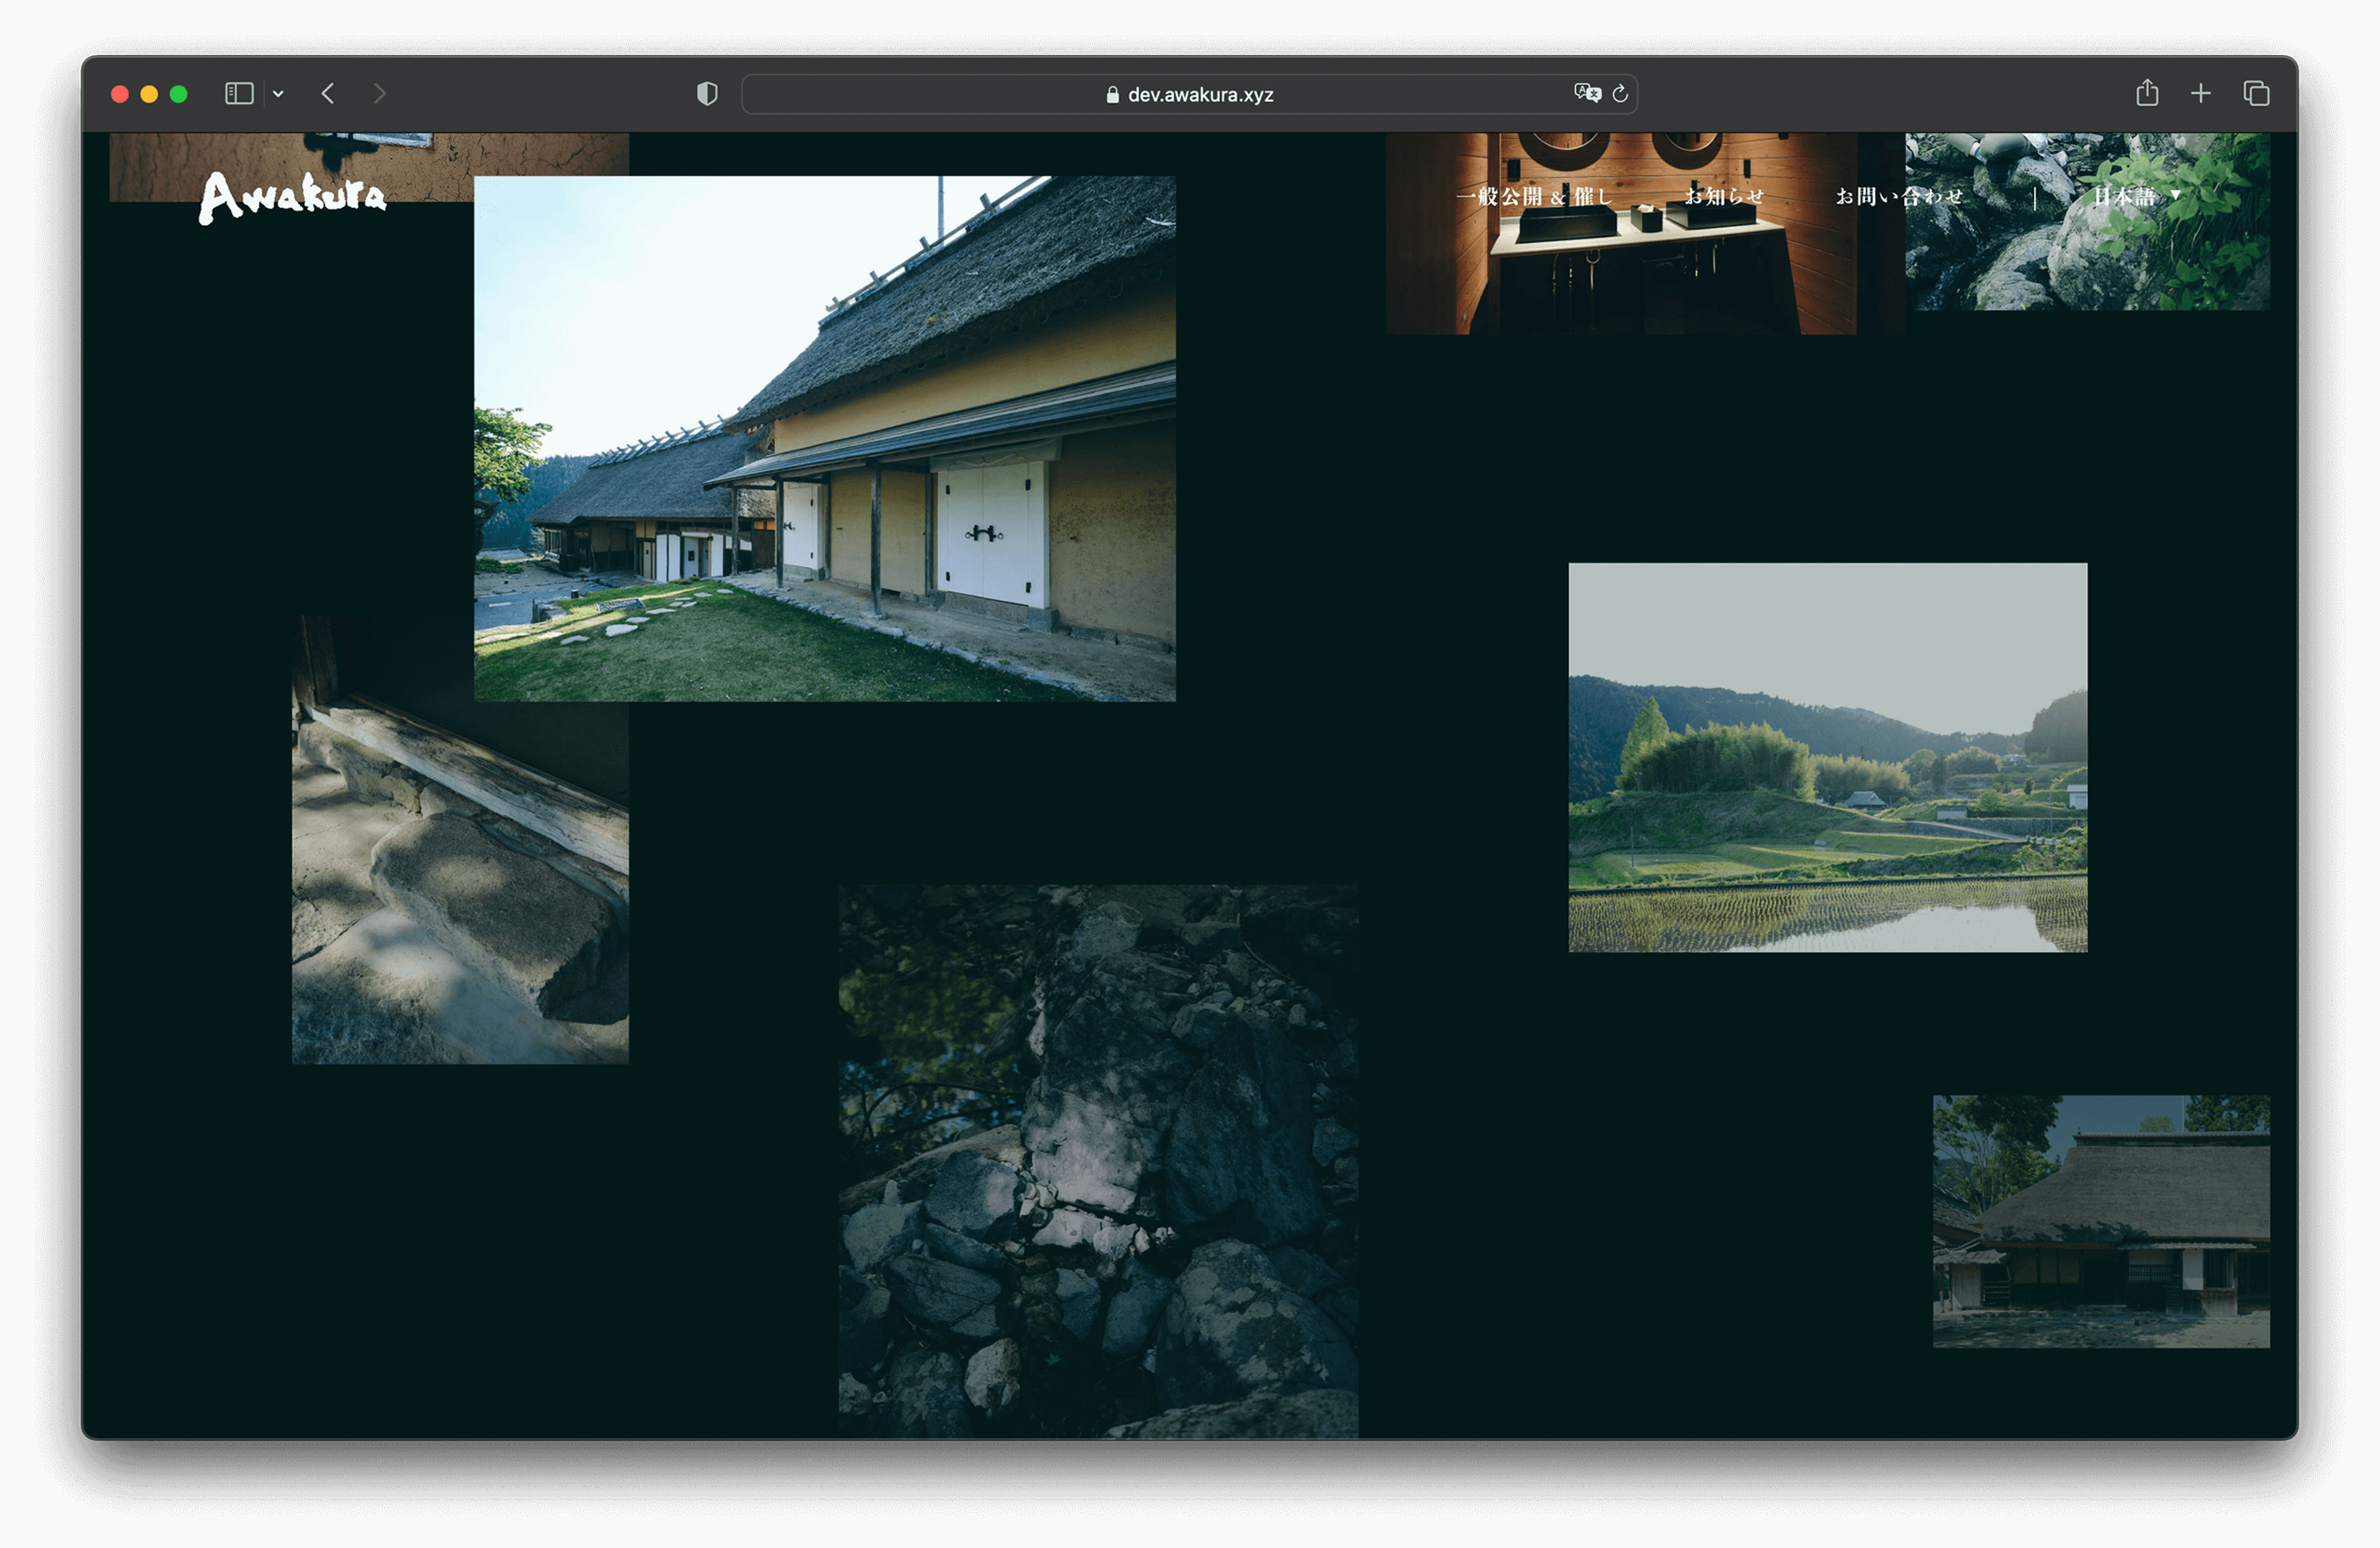Show the tab overview icon
Image resolution: width=2380 pixels, height=1548 pixels.
(2256, 94)
